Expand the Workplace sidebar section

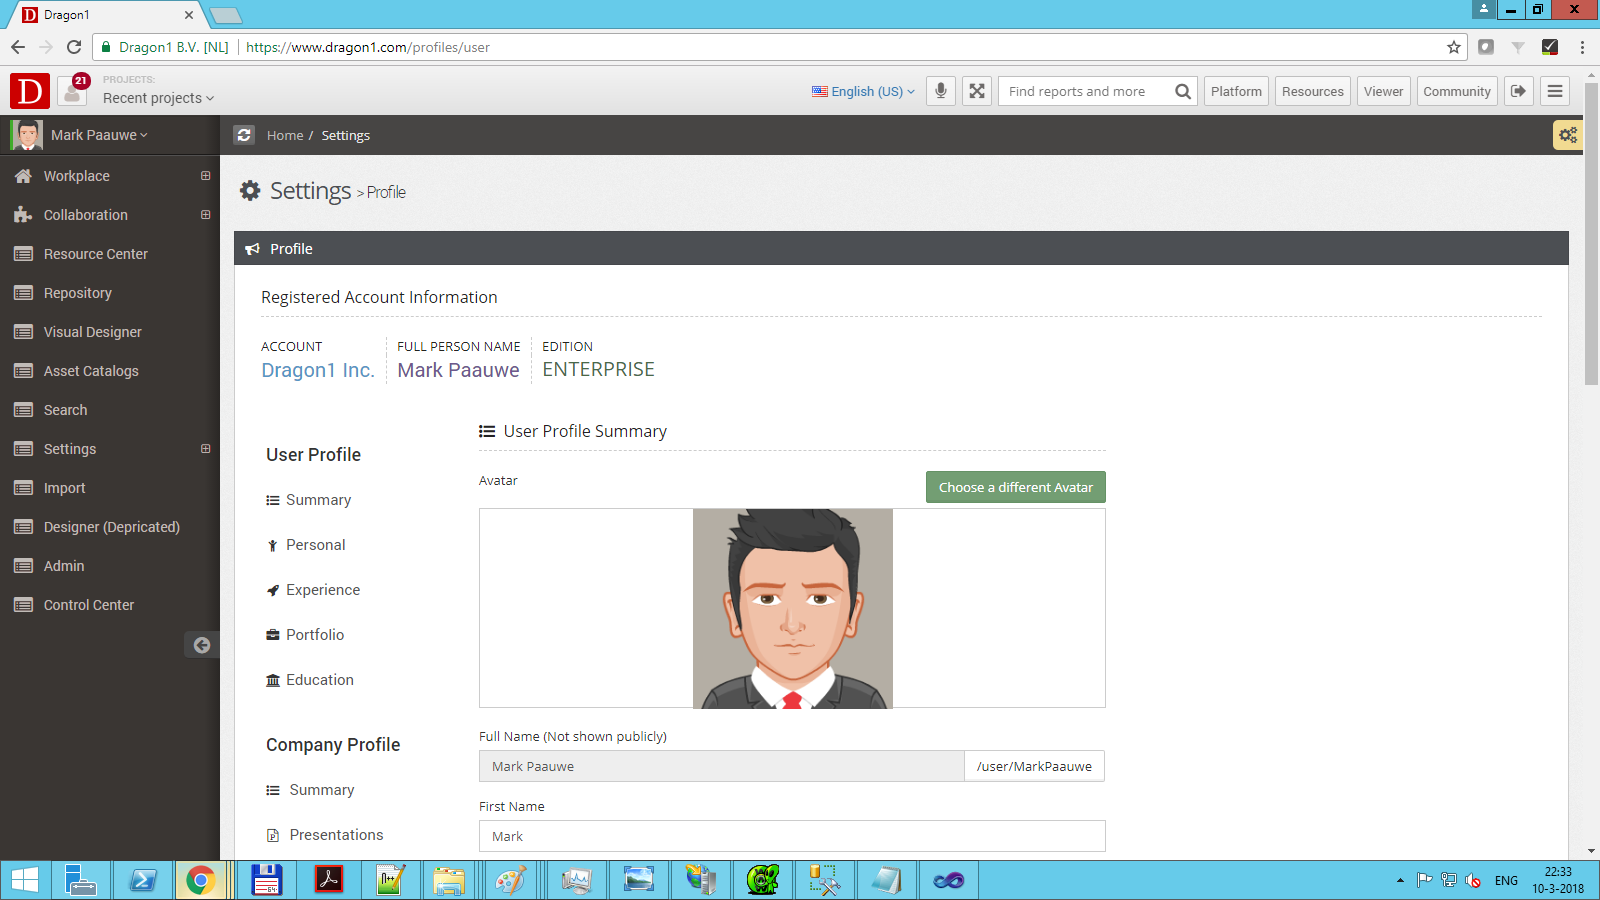pyautogui.click(x=205, y=176)
